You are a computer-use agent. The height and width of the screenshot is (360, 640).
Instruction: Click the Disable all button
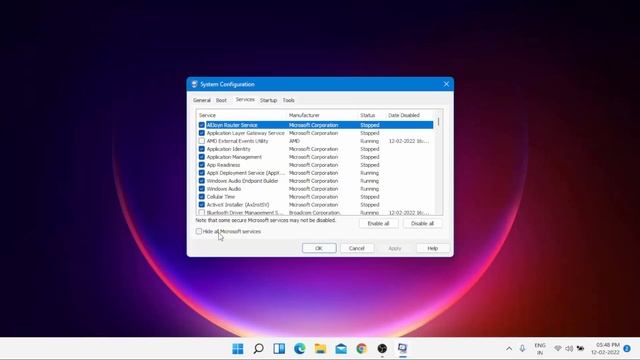point(422,224)
